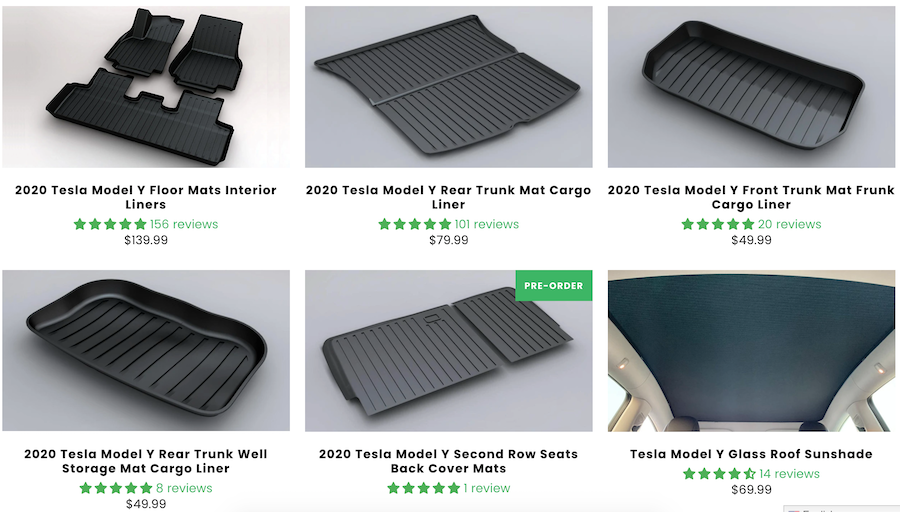Viewport: 900px width, 512px height.
Task: Open the Rear Trunk Well Storage Mat image
Action: 146,351
